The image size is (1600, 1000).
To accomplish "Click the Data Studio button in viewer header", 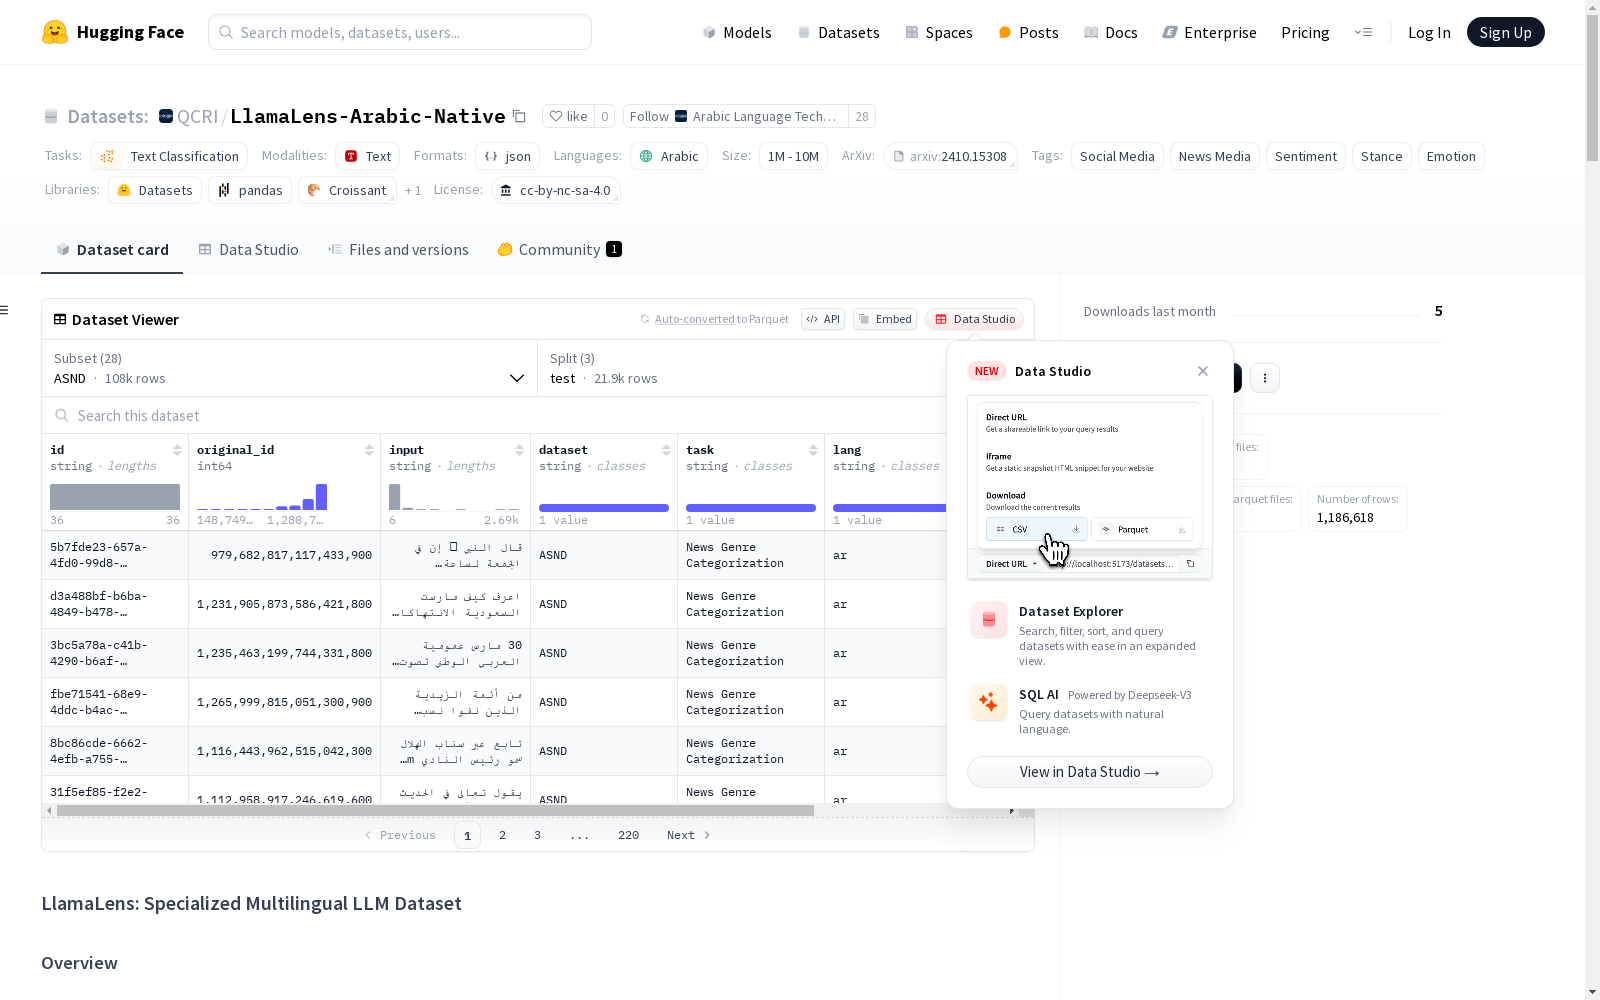I will pos(975,319).
